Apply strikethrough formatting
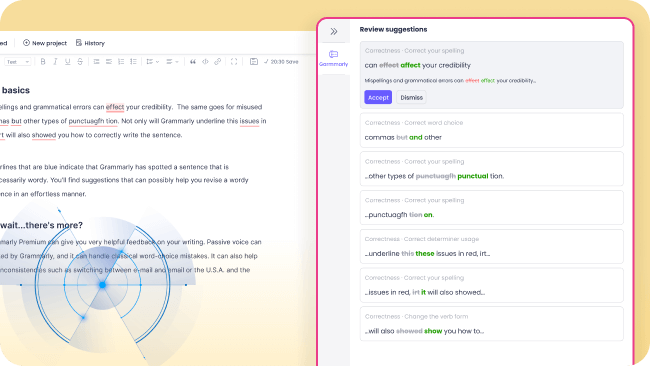This screenshot has width=650, height=366. [80, 62]
